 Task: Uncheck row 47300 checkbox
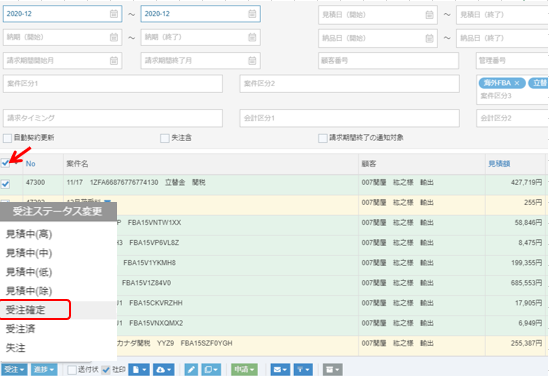click(5, 184)
